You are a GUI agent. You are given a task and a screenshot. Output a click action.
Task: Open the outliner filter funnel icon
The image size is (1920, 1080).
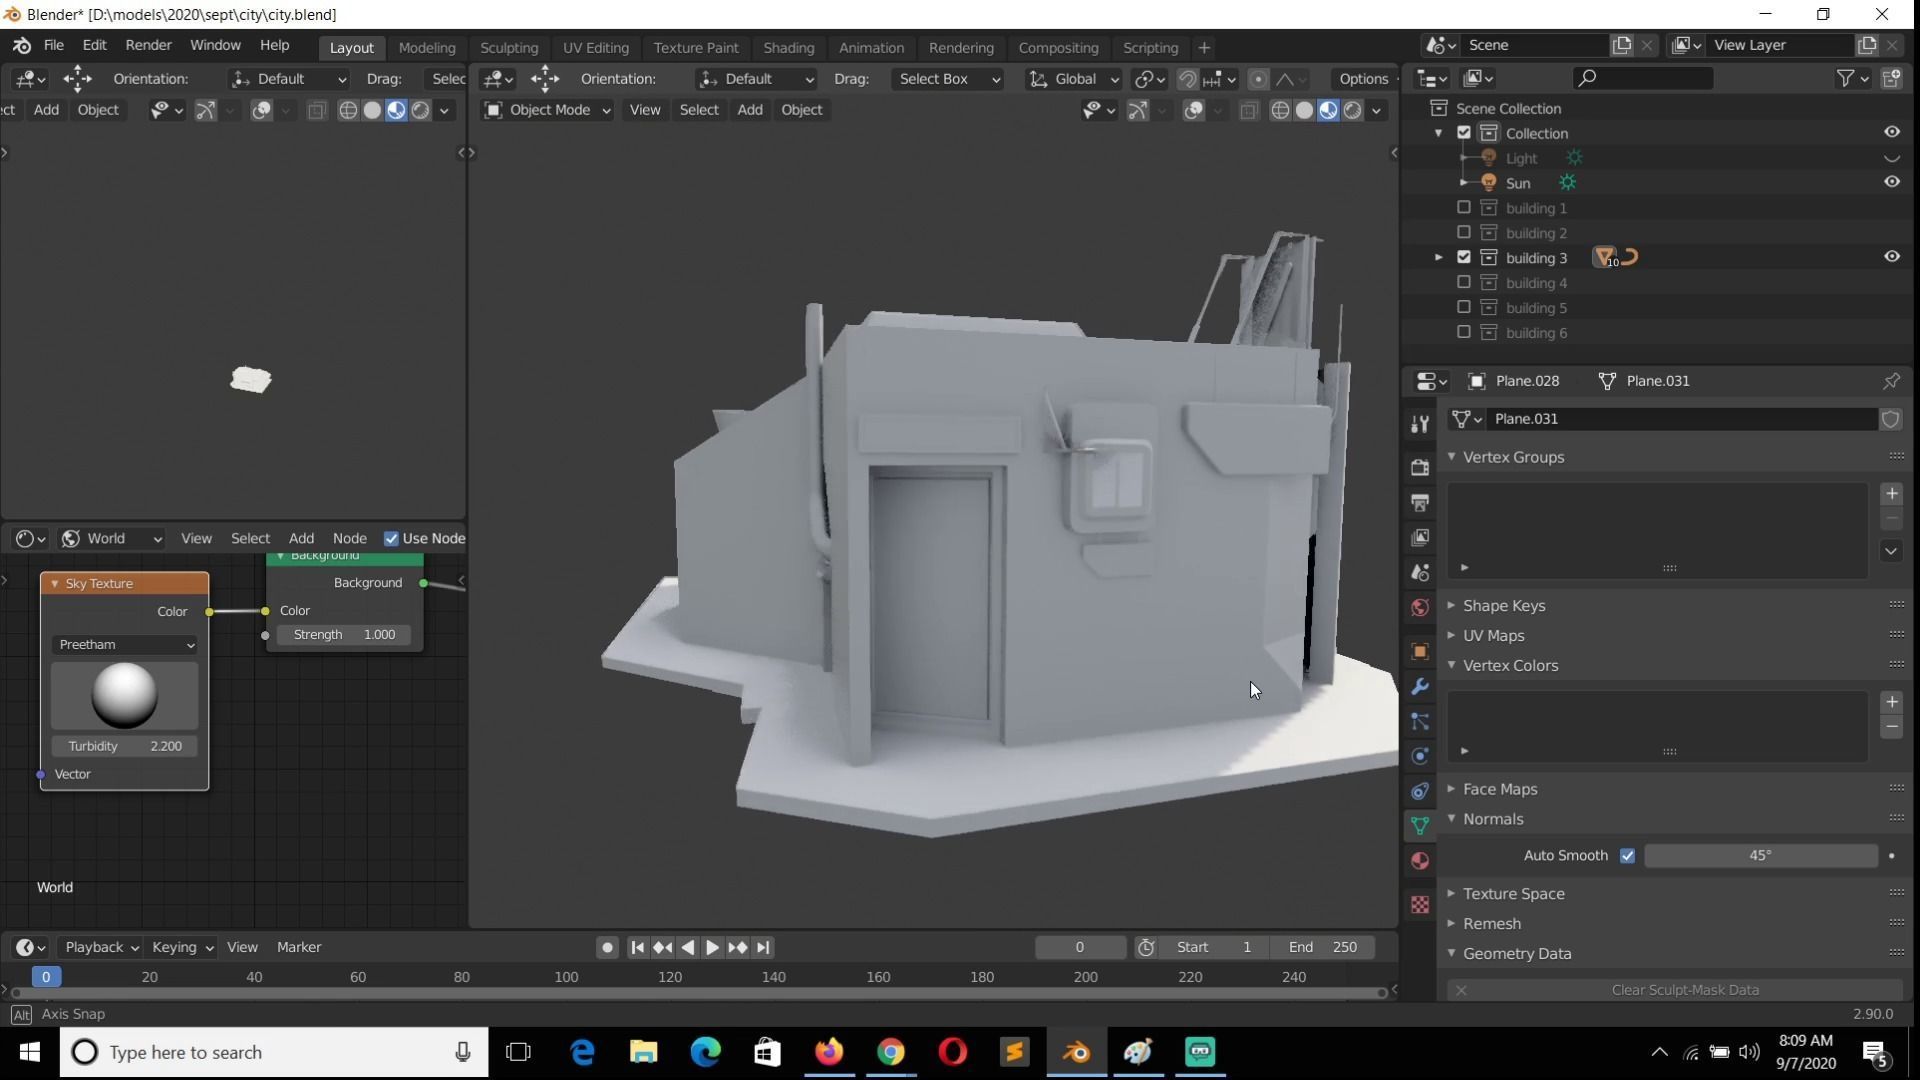pos(1845,78)
